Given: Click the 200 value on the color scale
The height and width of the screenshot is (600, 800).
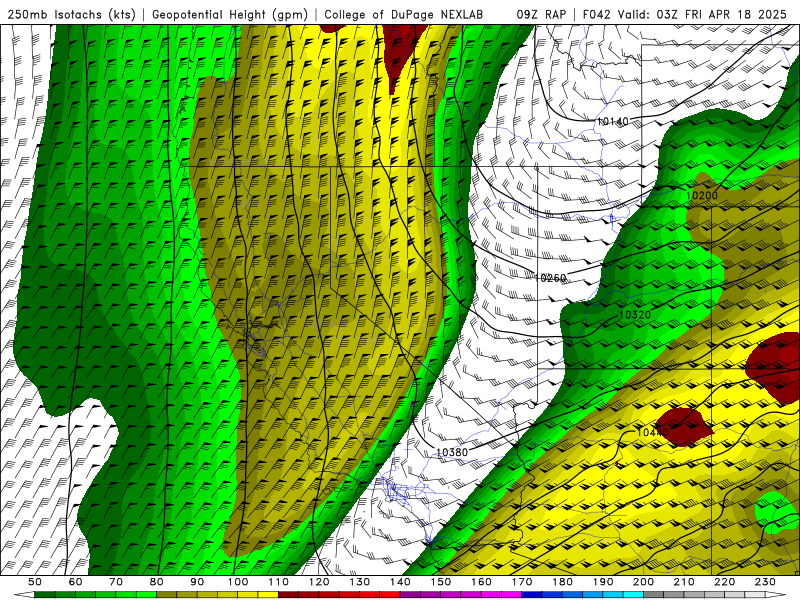Looking at the screenshot, I should click(643, 582).
